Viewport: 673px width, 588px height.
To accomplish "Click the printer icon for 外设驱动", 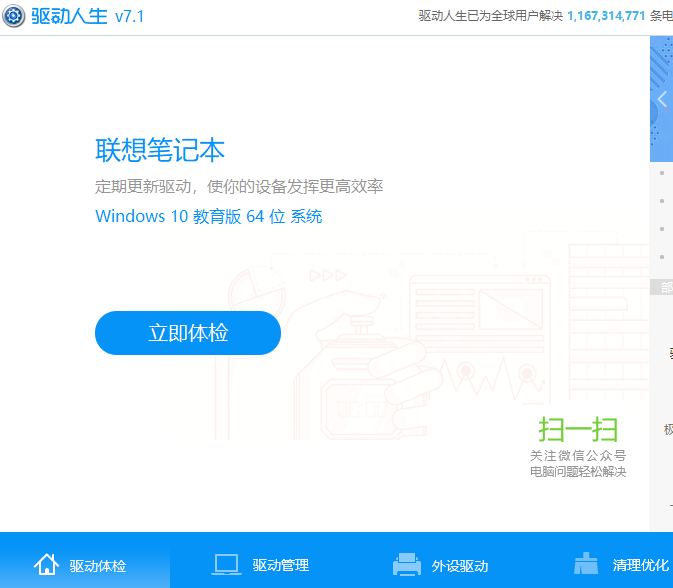I will [407, 565].
